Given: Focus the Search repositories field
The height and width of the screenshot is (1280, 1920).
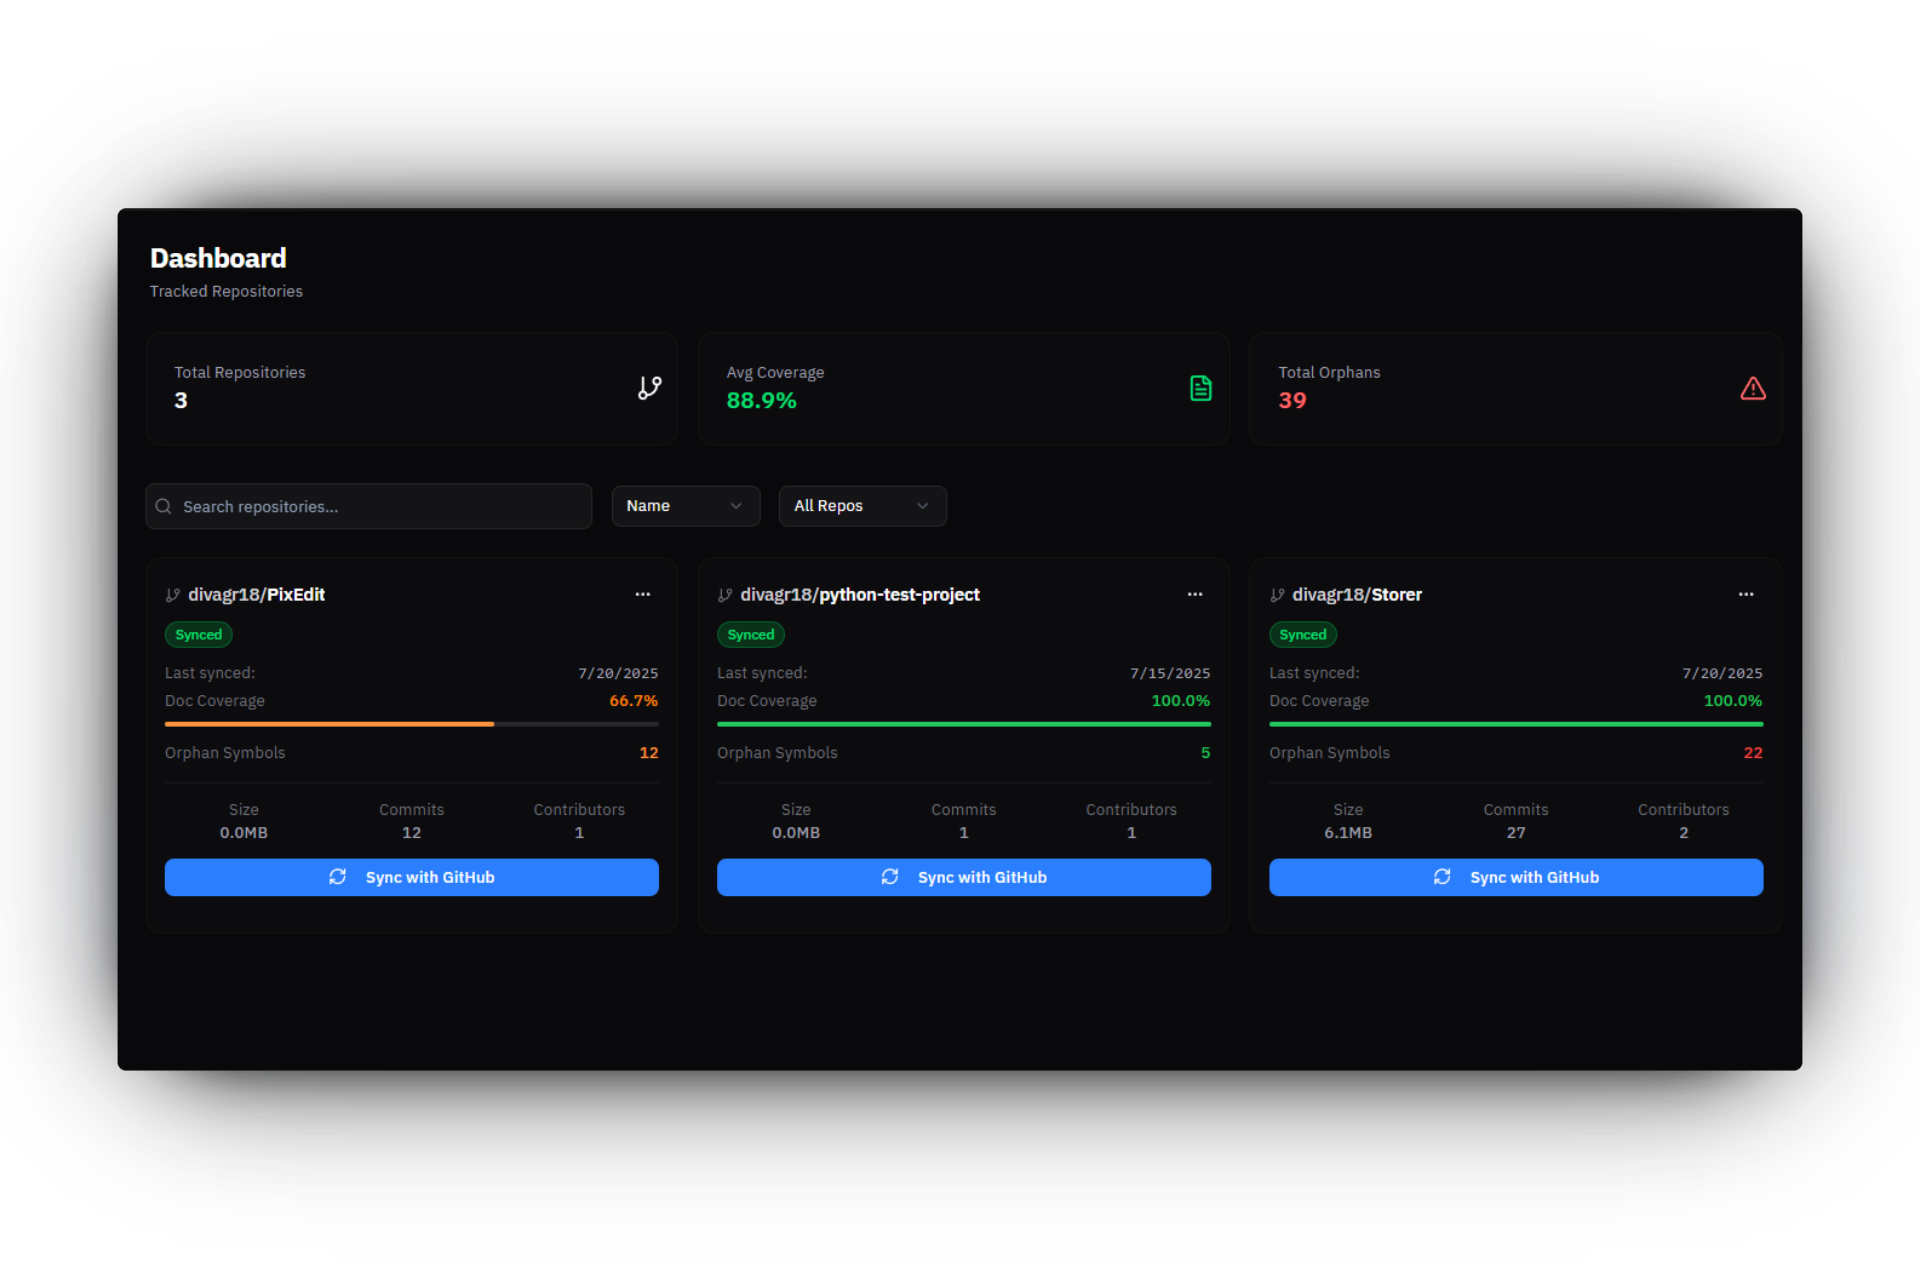Looking at the screenshot, I should (x=380, y=507).
